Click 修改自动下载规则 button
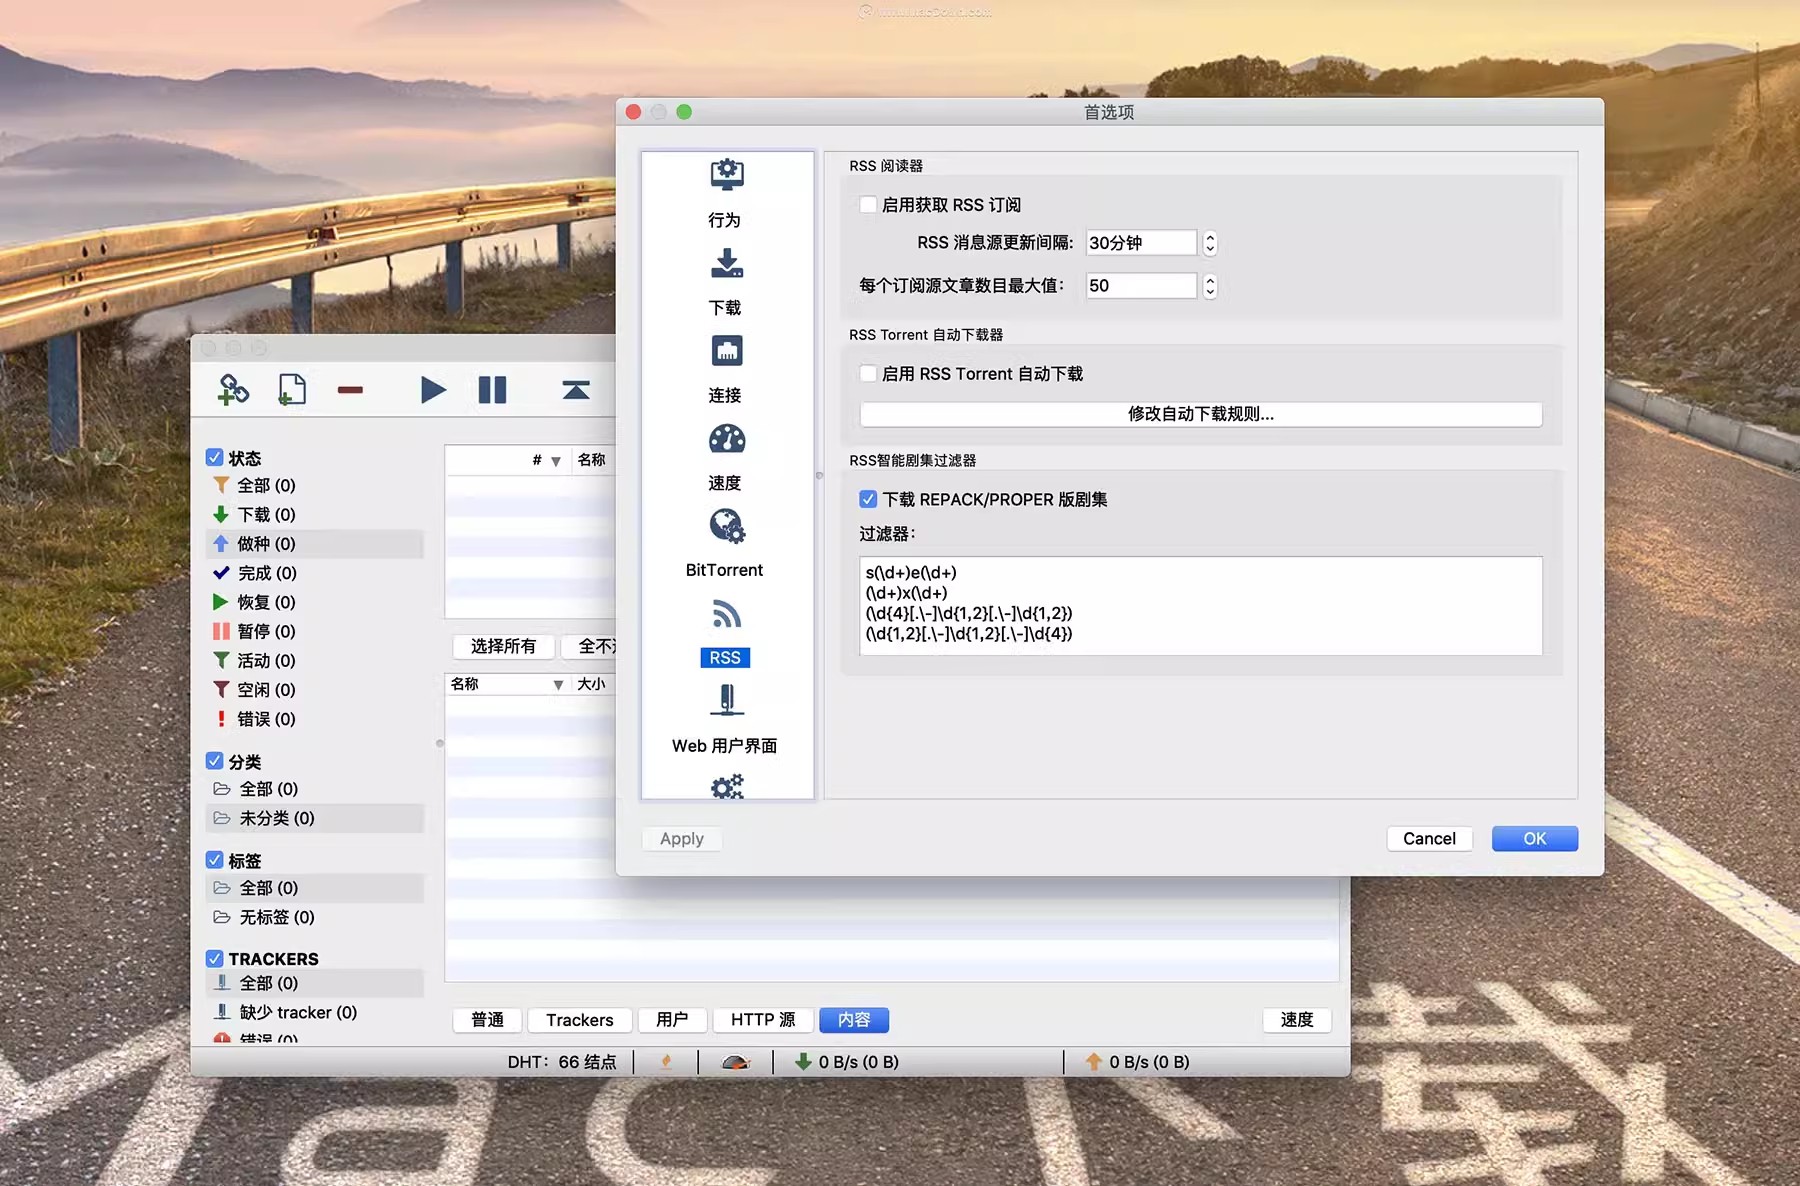This screenshot has width=1800, height=1186. 1200,414
